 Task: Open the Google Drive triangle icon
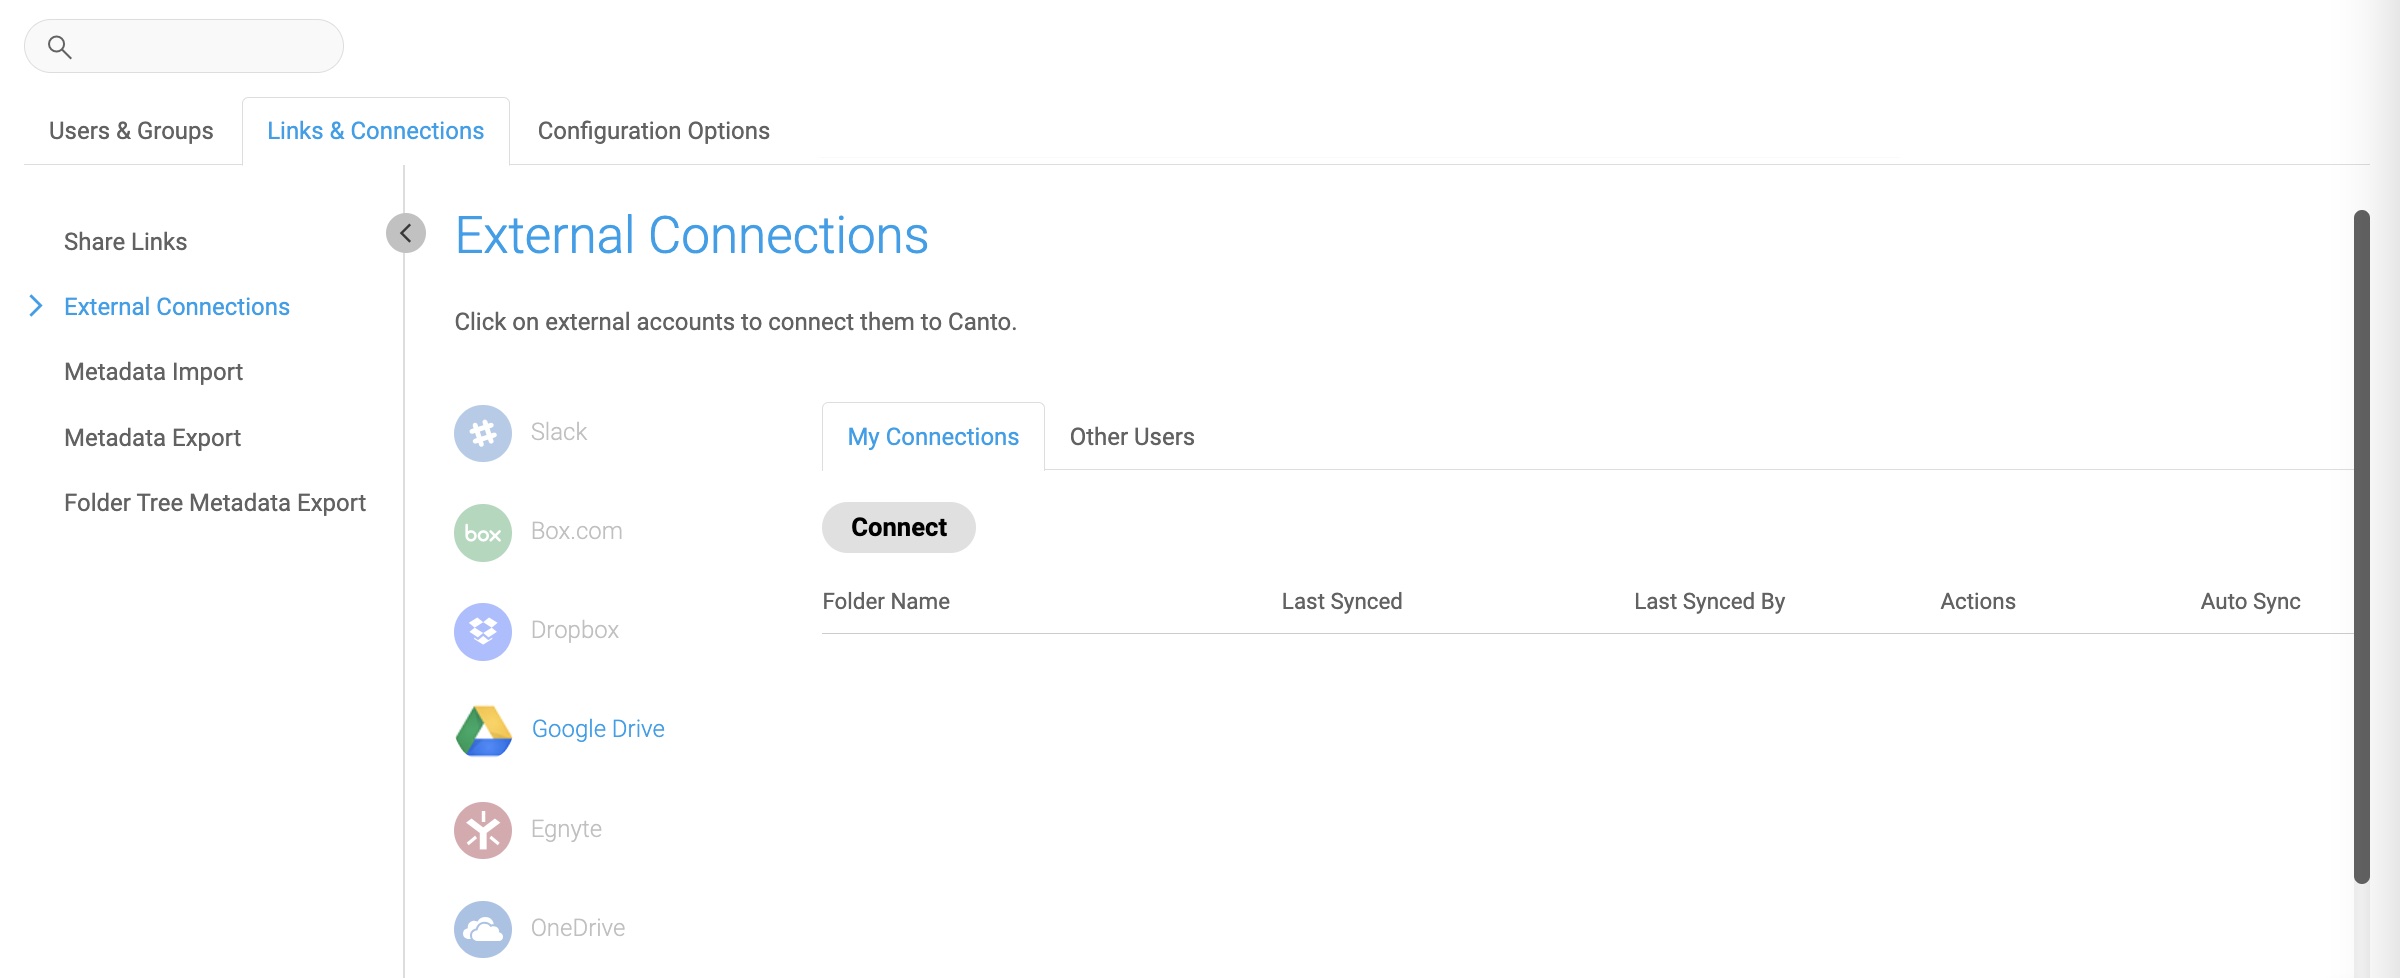click(x=484, y=730)
